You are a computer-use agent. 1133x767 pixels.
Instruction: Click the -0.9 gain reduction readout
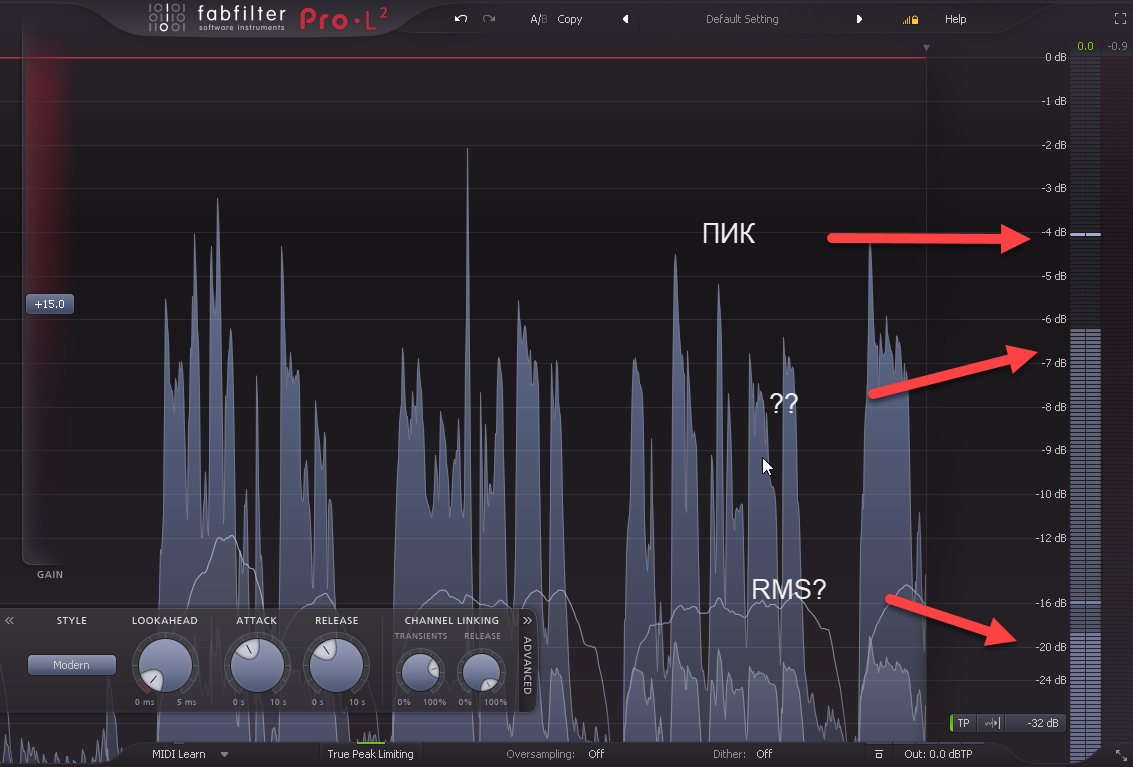tap(1117, 46)
